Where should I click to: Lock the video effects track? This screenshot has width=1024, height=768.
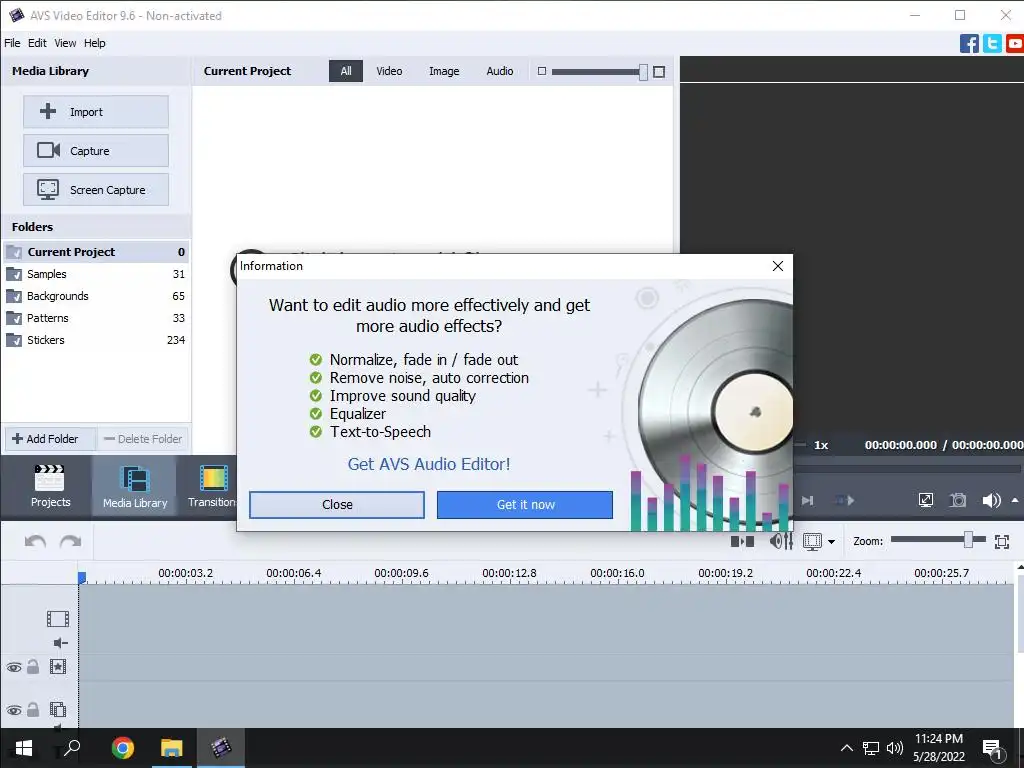tap(33, 667)
